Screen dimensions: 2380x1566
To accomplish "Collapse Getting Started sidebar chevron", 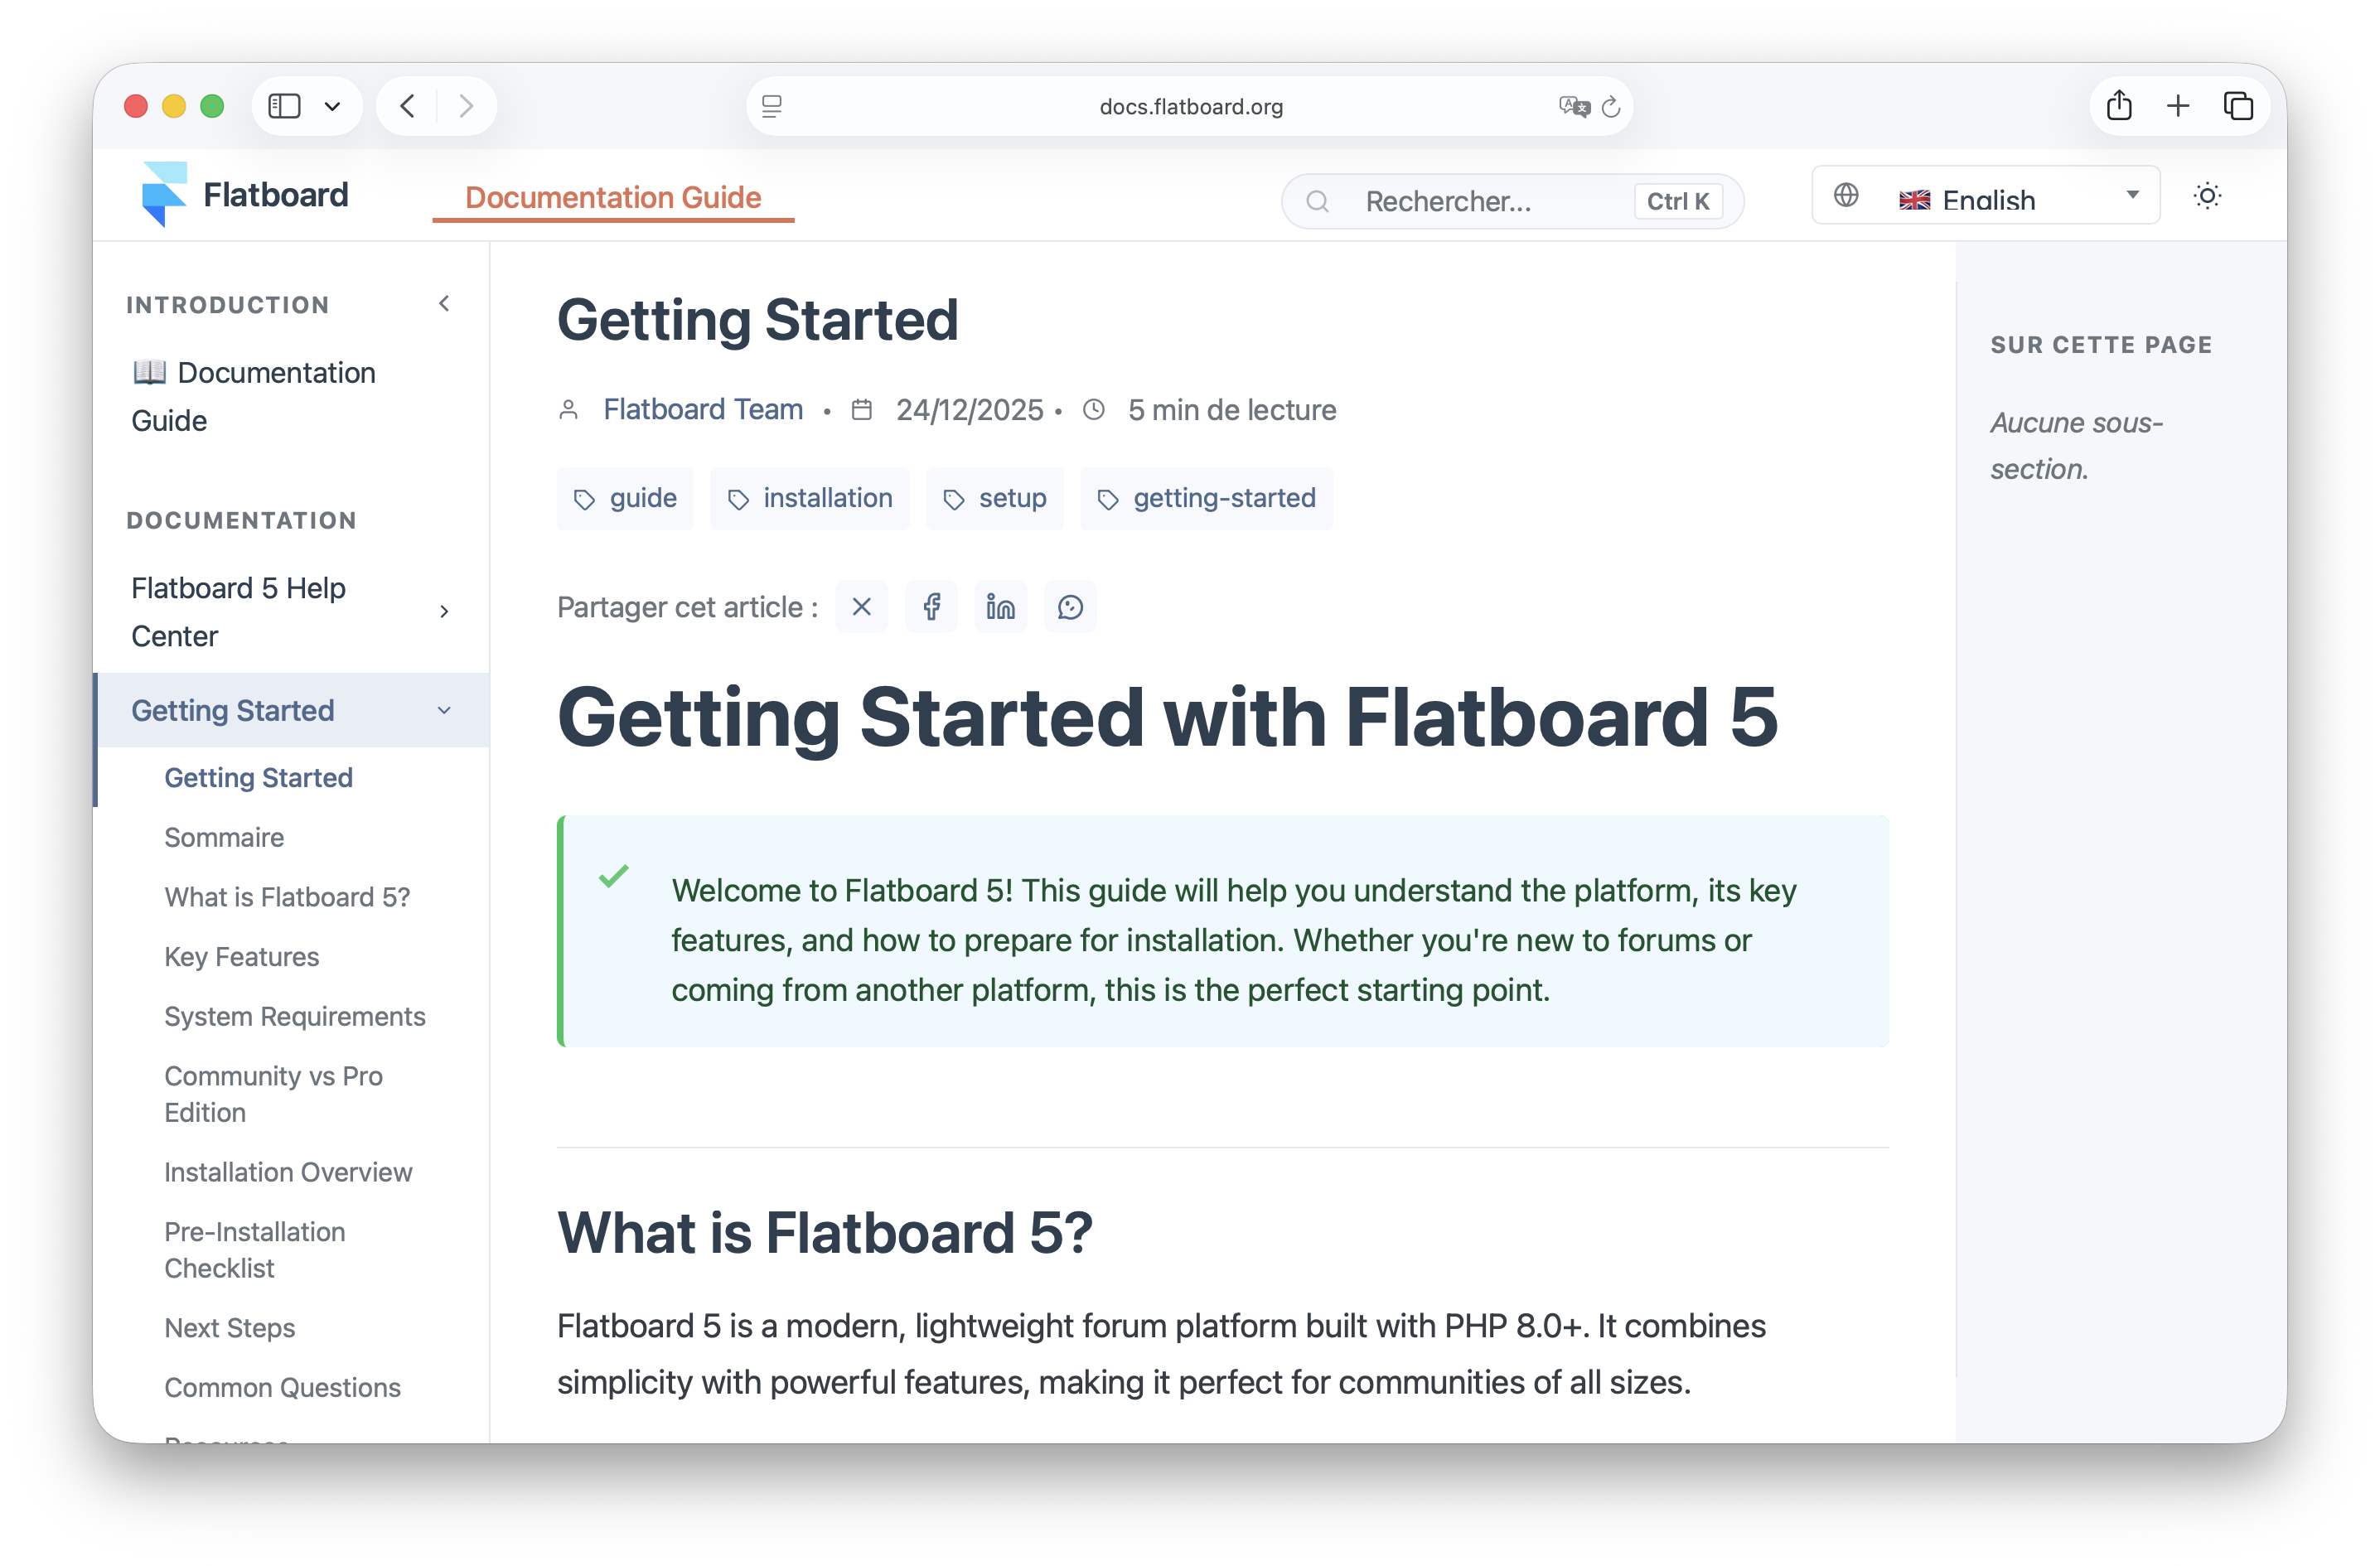I will click(444, 710).
